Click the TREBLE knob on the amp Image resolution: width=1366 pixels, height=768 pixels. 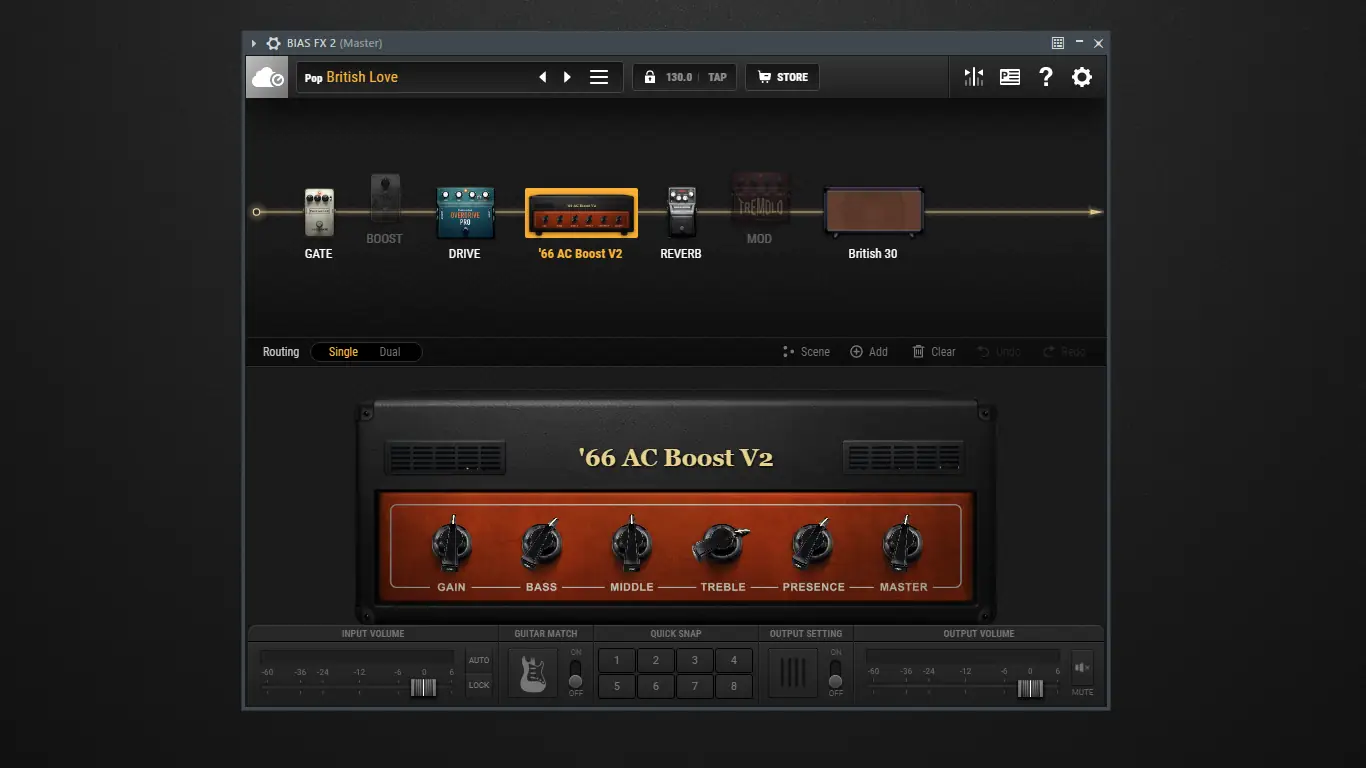point(722,545)
